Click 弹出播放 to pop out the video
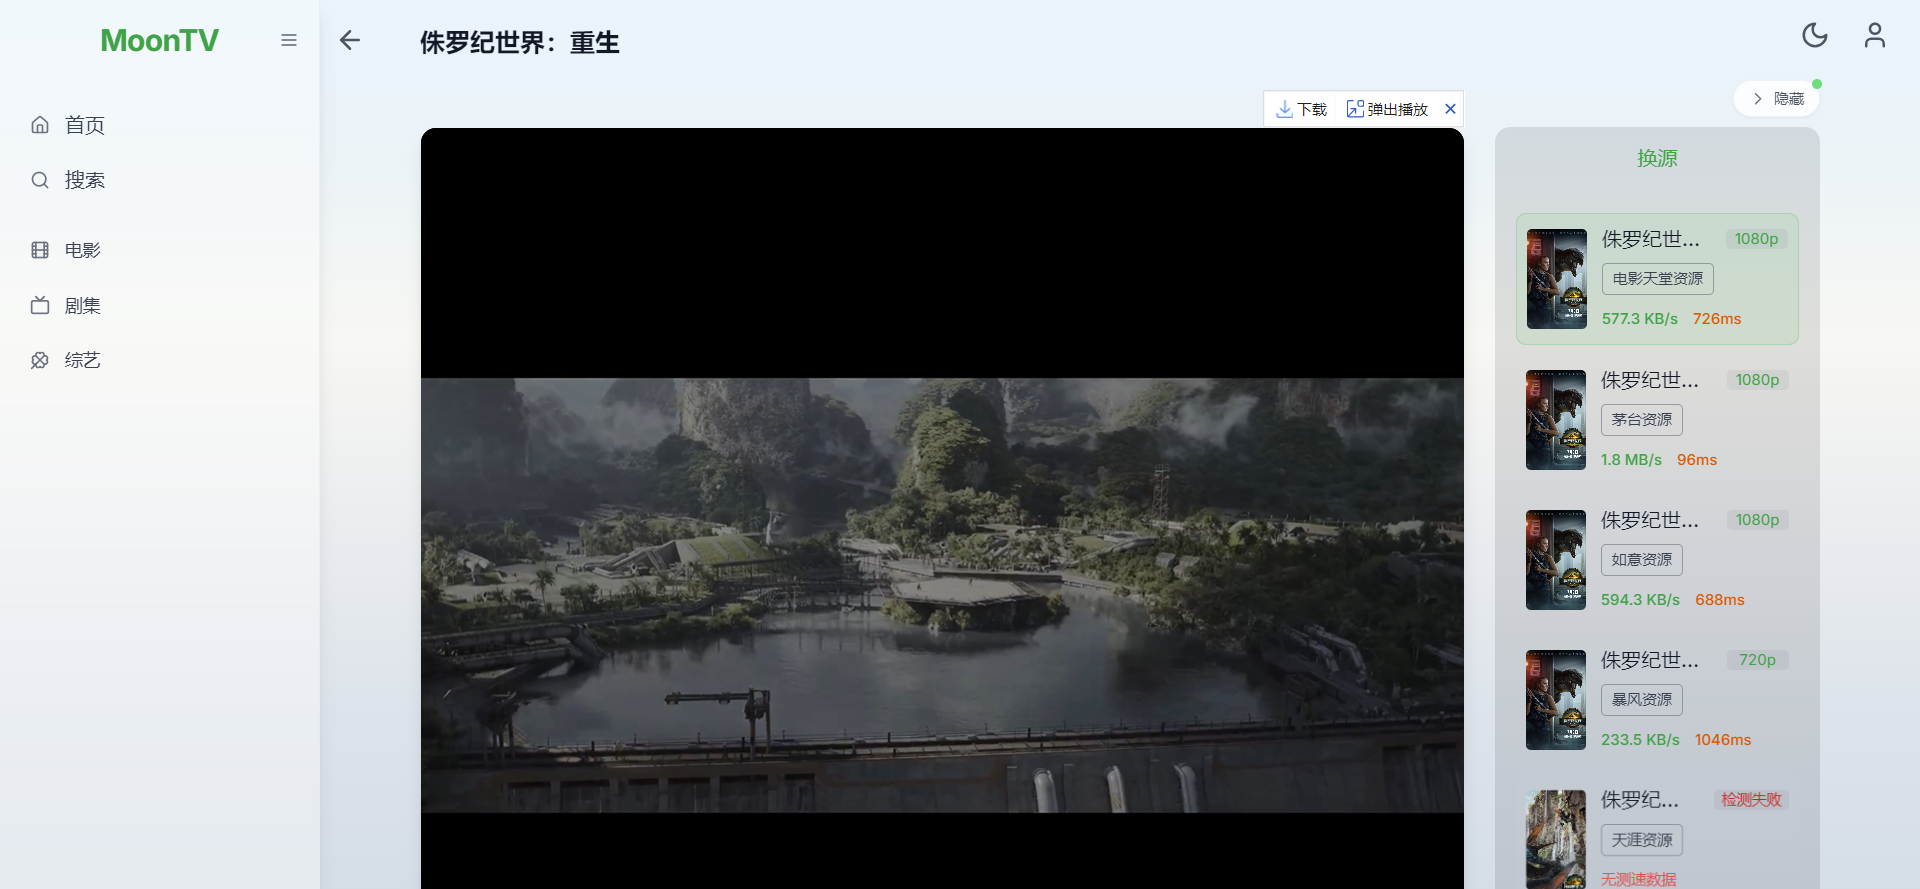1920x889 pixels. [x=1387, y=109]
